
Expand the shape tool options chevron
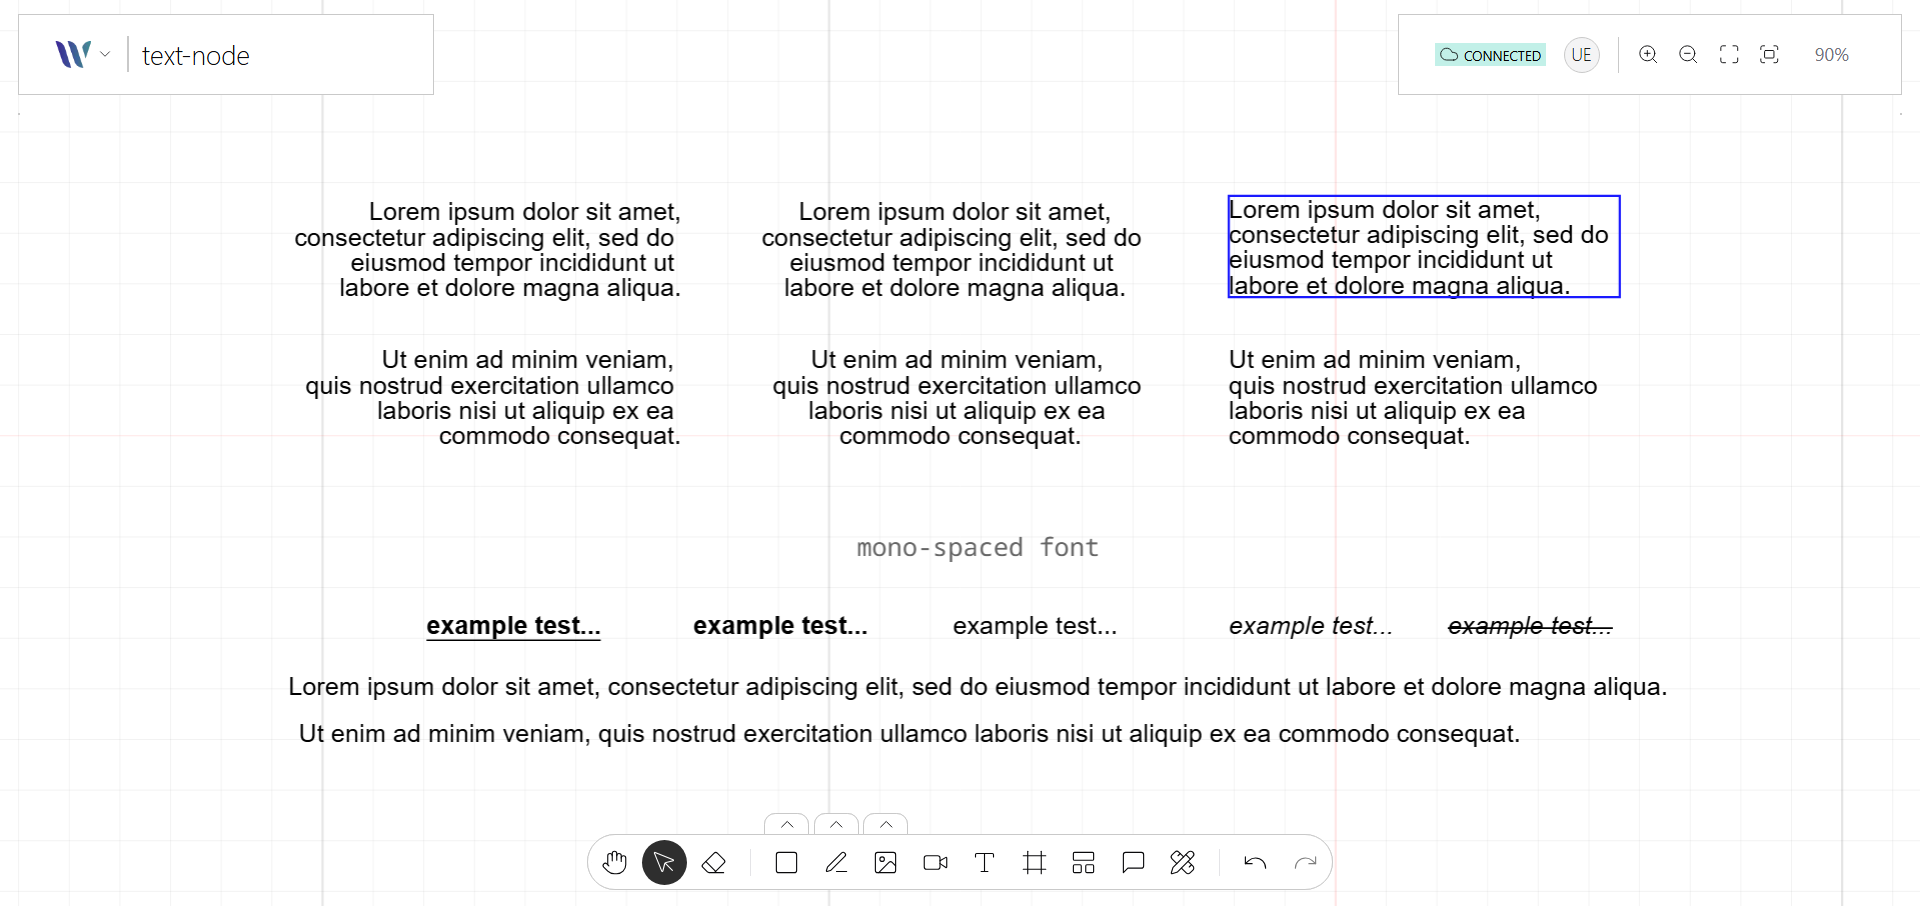click(x=786, y=824)
